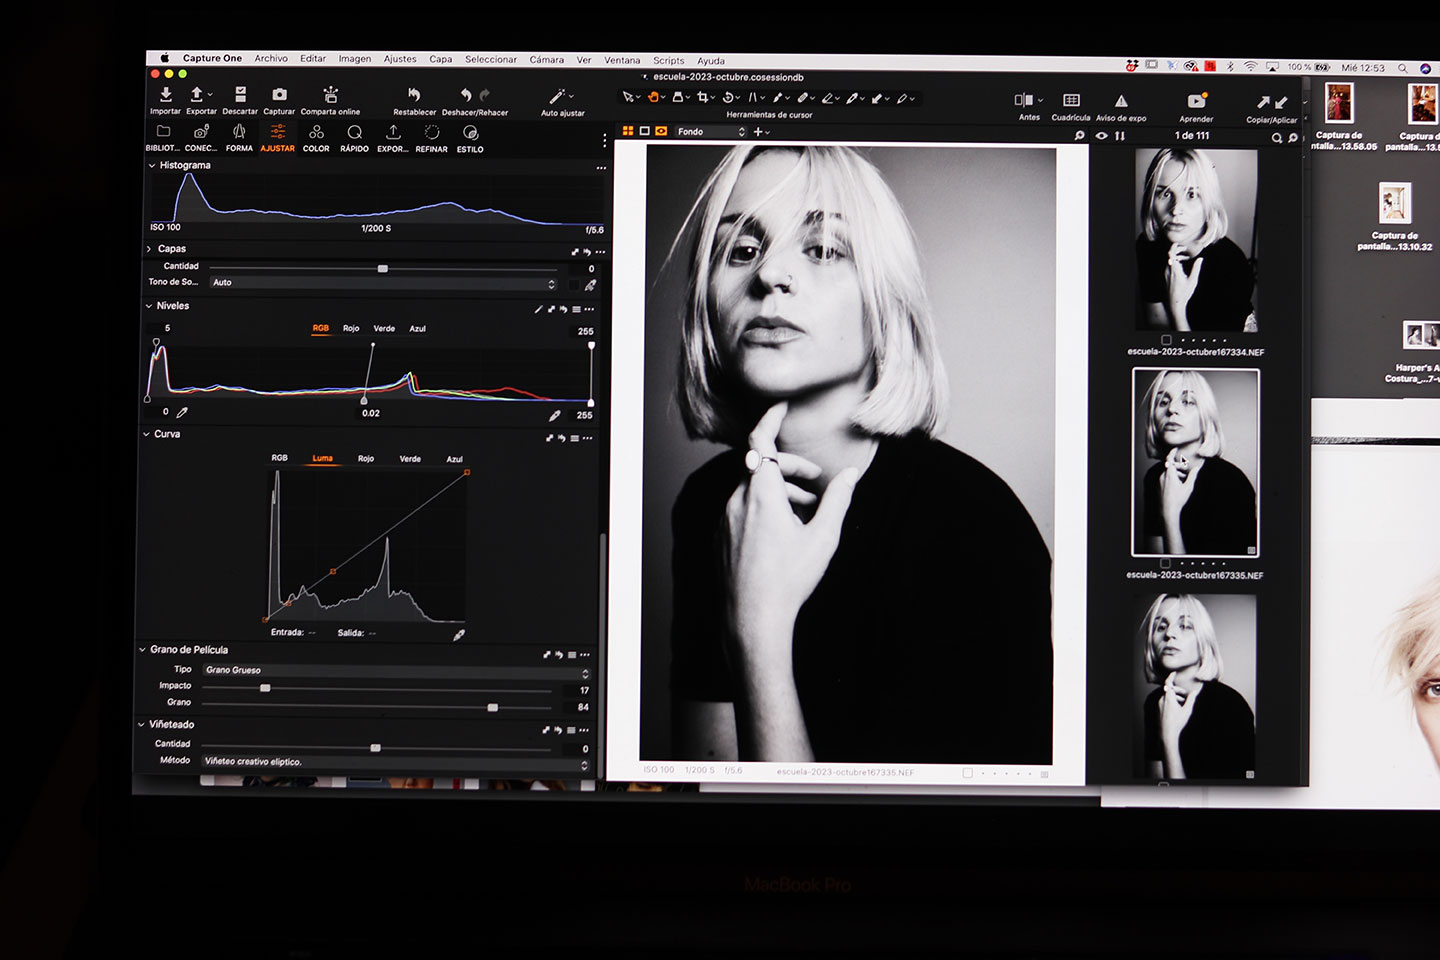Toggle the Cuadrícula grid overlay
Image resolution: width=1440 pixels, height=960 pixels.
click(1071, 101)
